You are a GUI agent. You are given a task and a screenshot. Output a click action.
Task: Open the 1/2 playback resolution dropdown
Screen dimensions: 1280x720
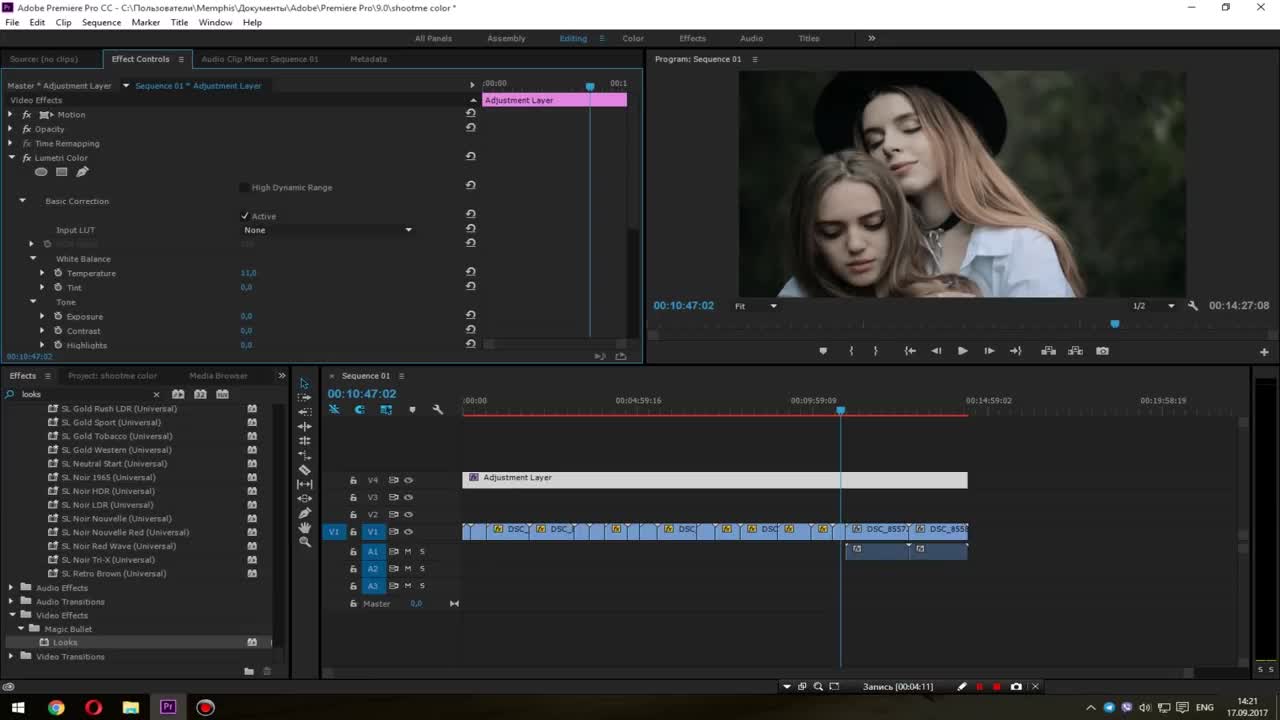(1153, 306)
